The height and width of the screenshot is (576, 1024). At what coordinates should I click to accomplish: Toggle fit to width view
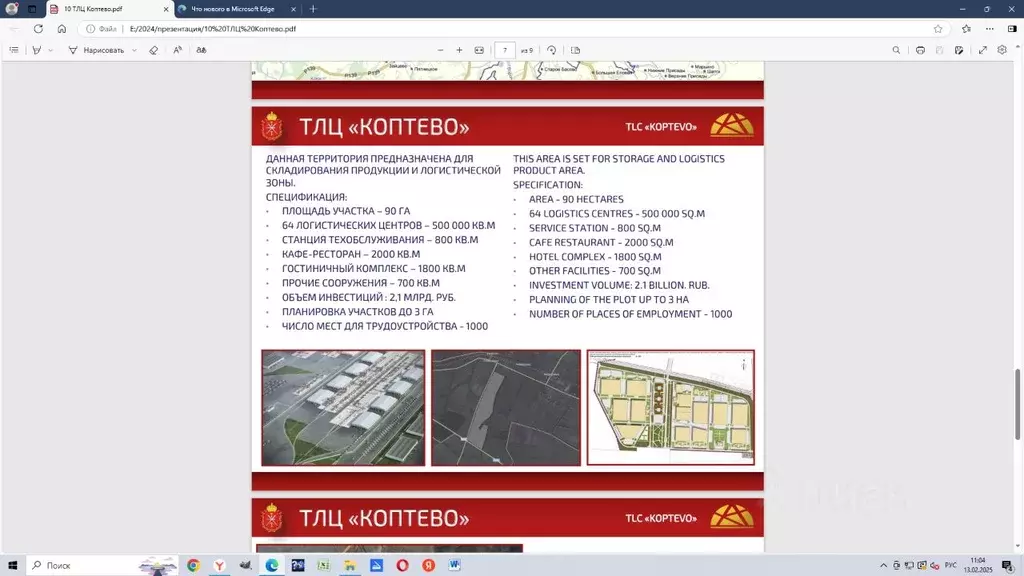pyautogui.click(x=479, y=50)
